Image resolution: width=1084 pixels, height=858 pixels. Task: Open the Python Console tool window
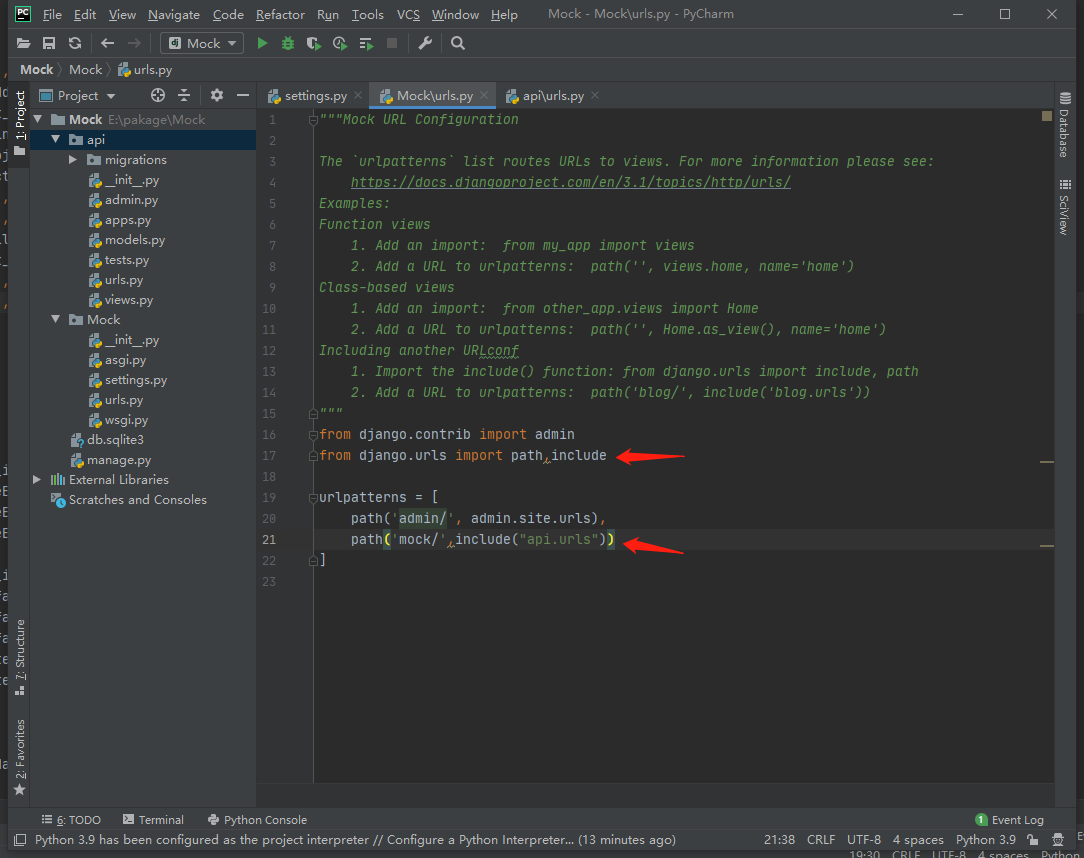point(257,820)
